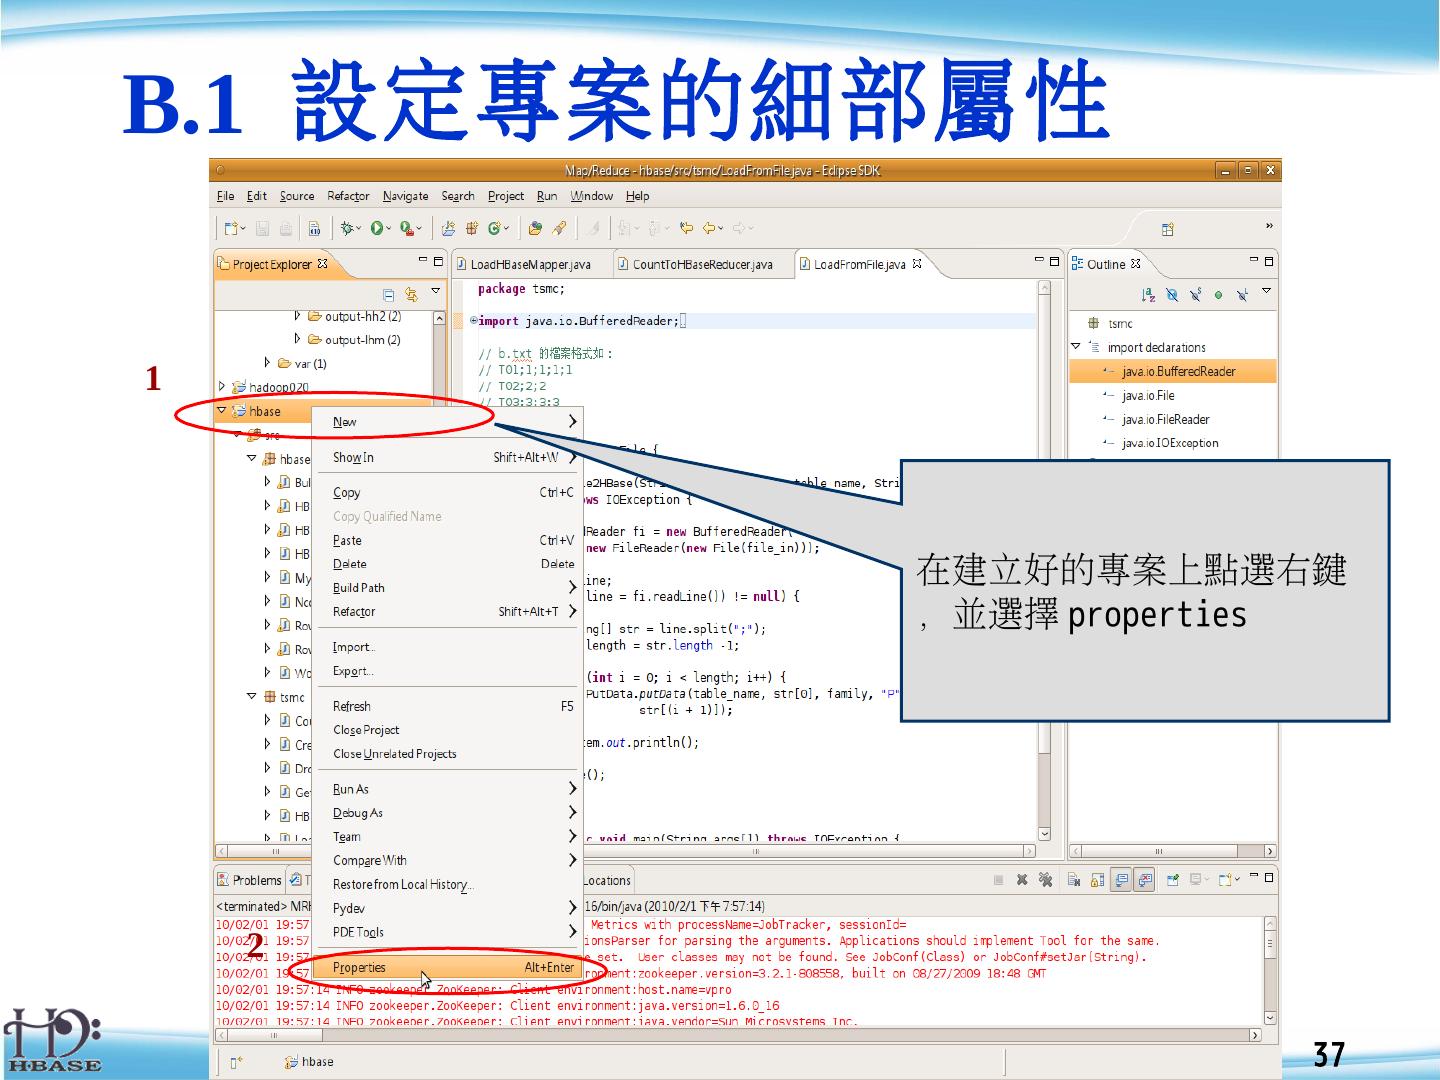Click the console horizontal scrollbar

[740, 1035]
